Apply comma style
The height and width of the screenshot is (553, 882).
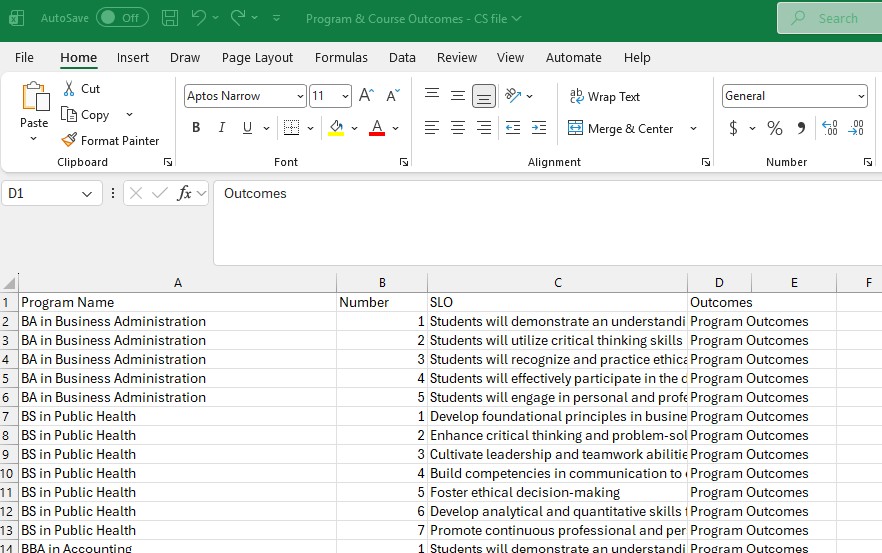click(801, 128)
